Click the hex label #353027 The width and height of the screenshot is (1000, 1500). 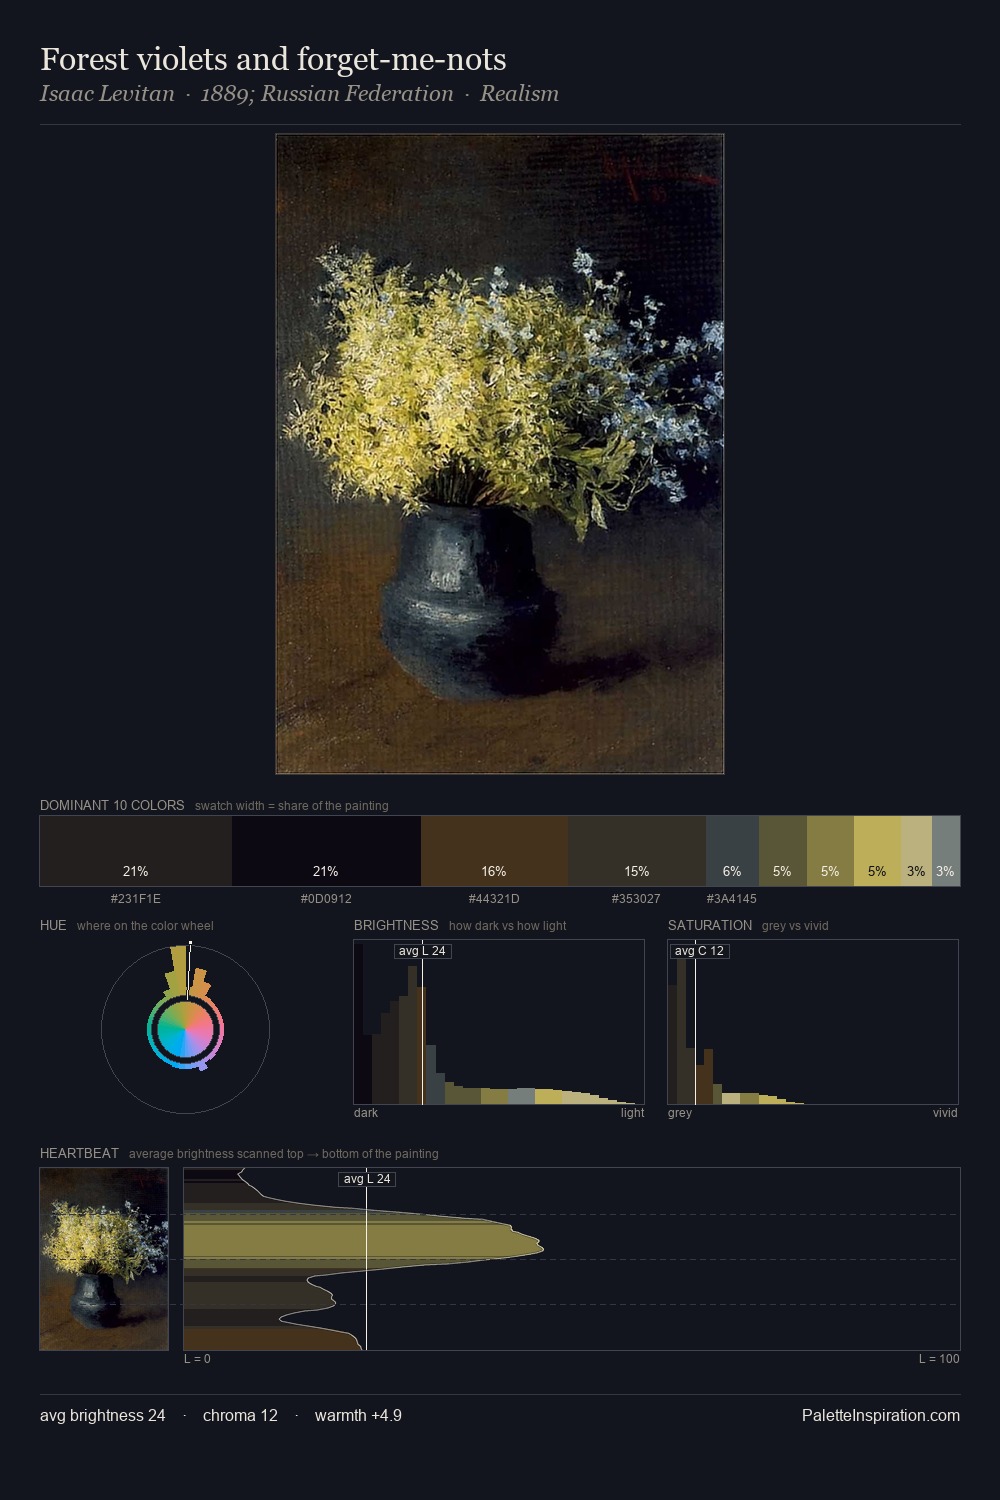point(636,898)
